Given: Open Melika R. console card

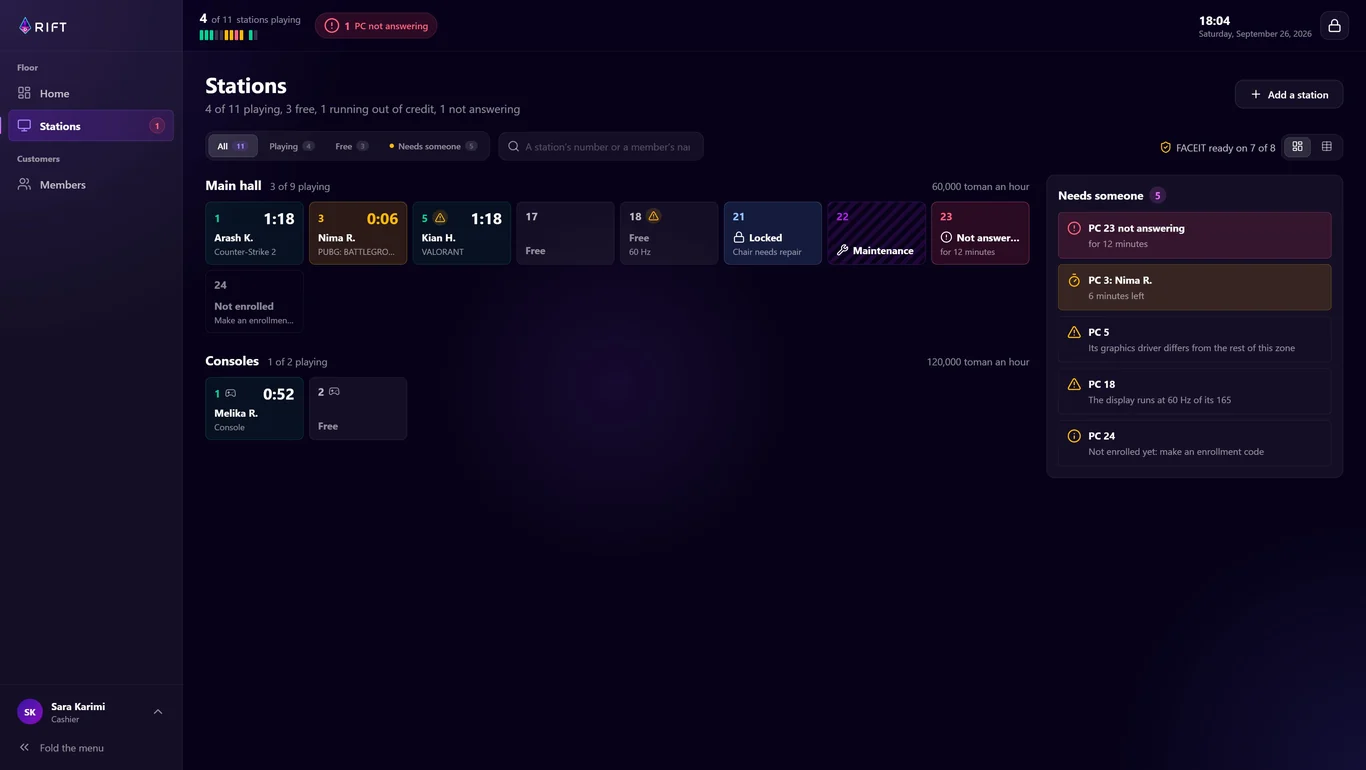Looking at the screenshot, I should coord(254,408).
